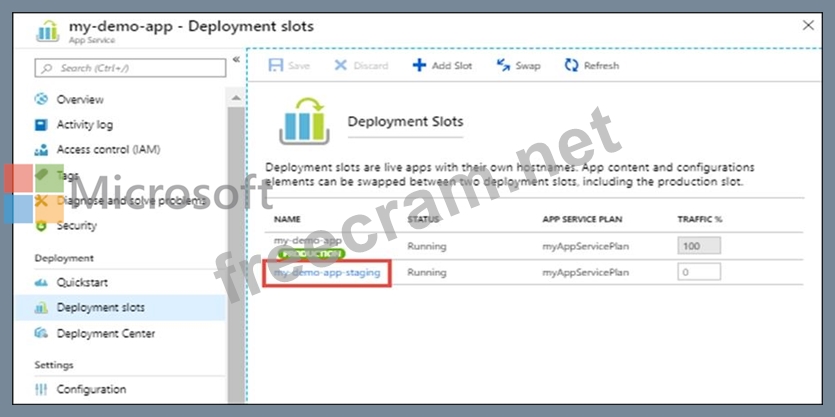Viewport: 835px width, 417px height.
Task: Click the Activity log icon
Action: (x=41, y=125)
